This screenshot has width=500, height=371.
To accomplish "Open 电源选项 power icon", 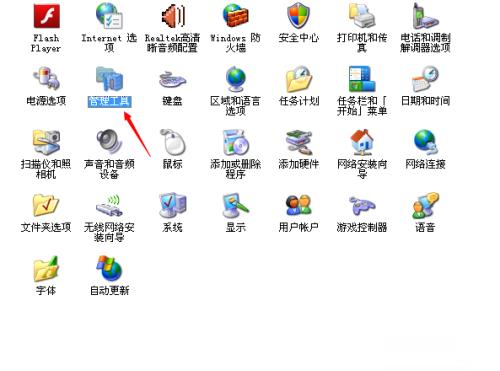I will [46, 78].
